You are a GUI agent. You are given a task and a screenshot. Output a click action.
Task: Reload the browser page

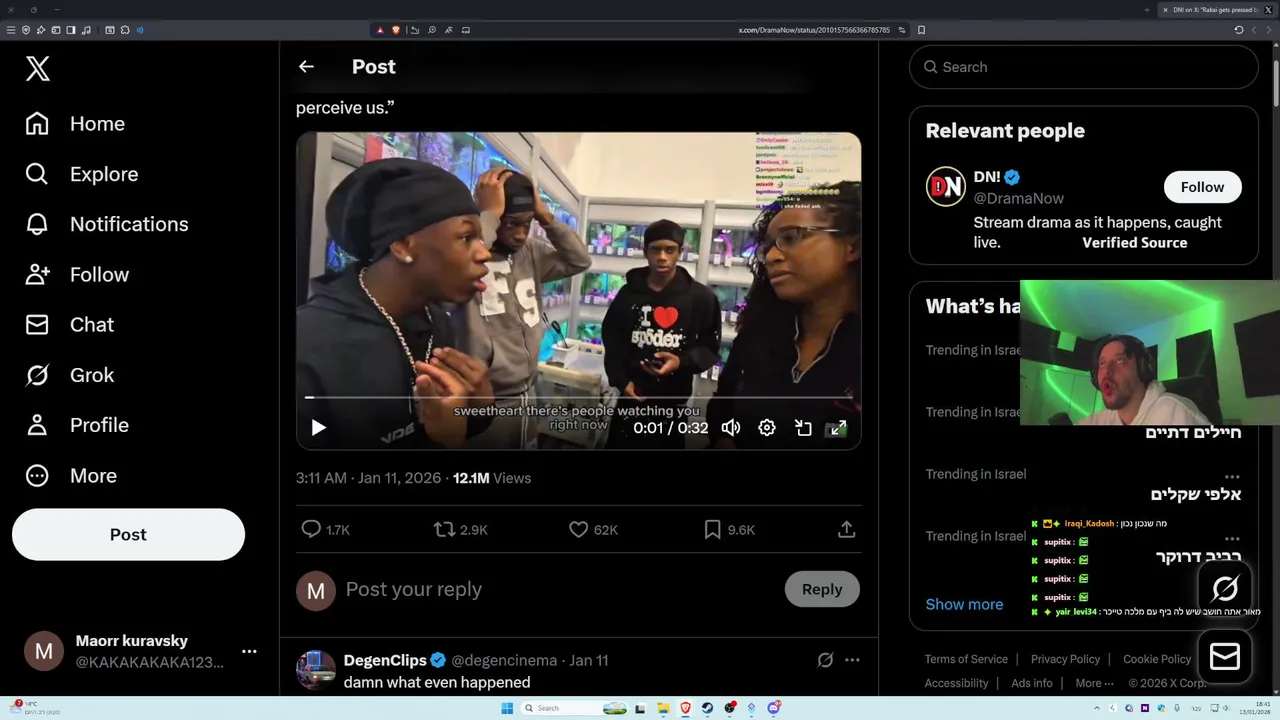coord(1239,30)
